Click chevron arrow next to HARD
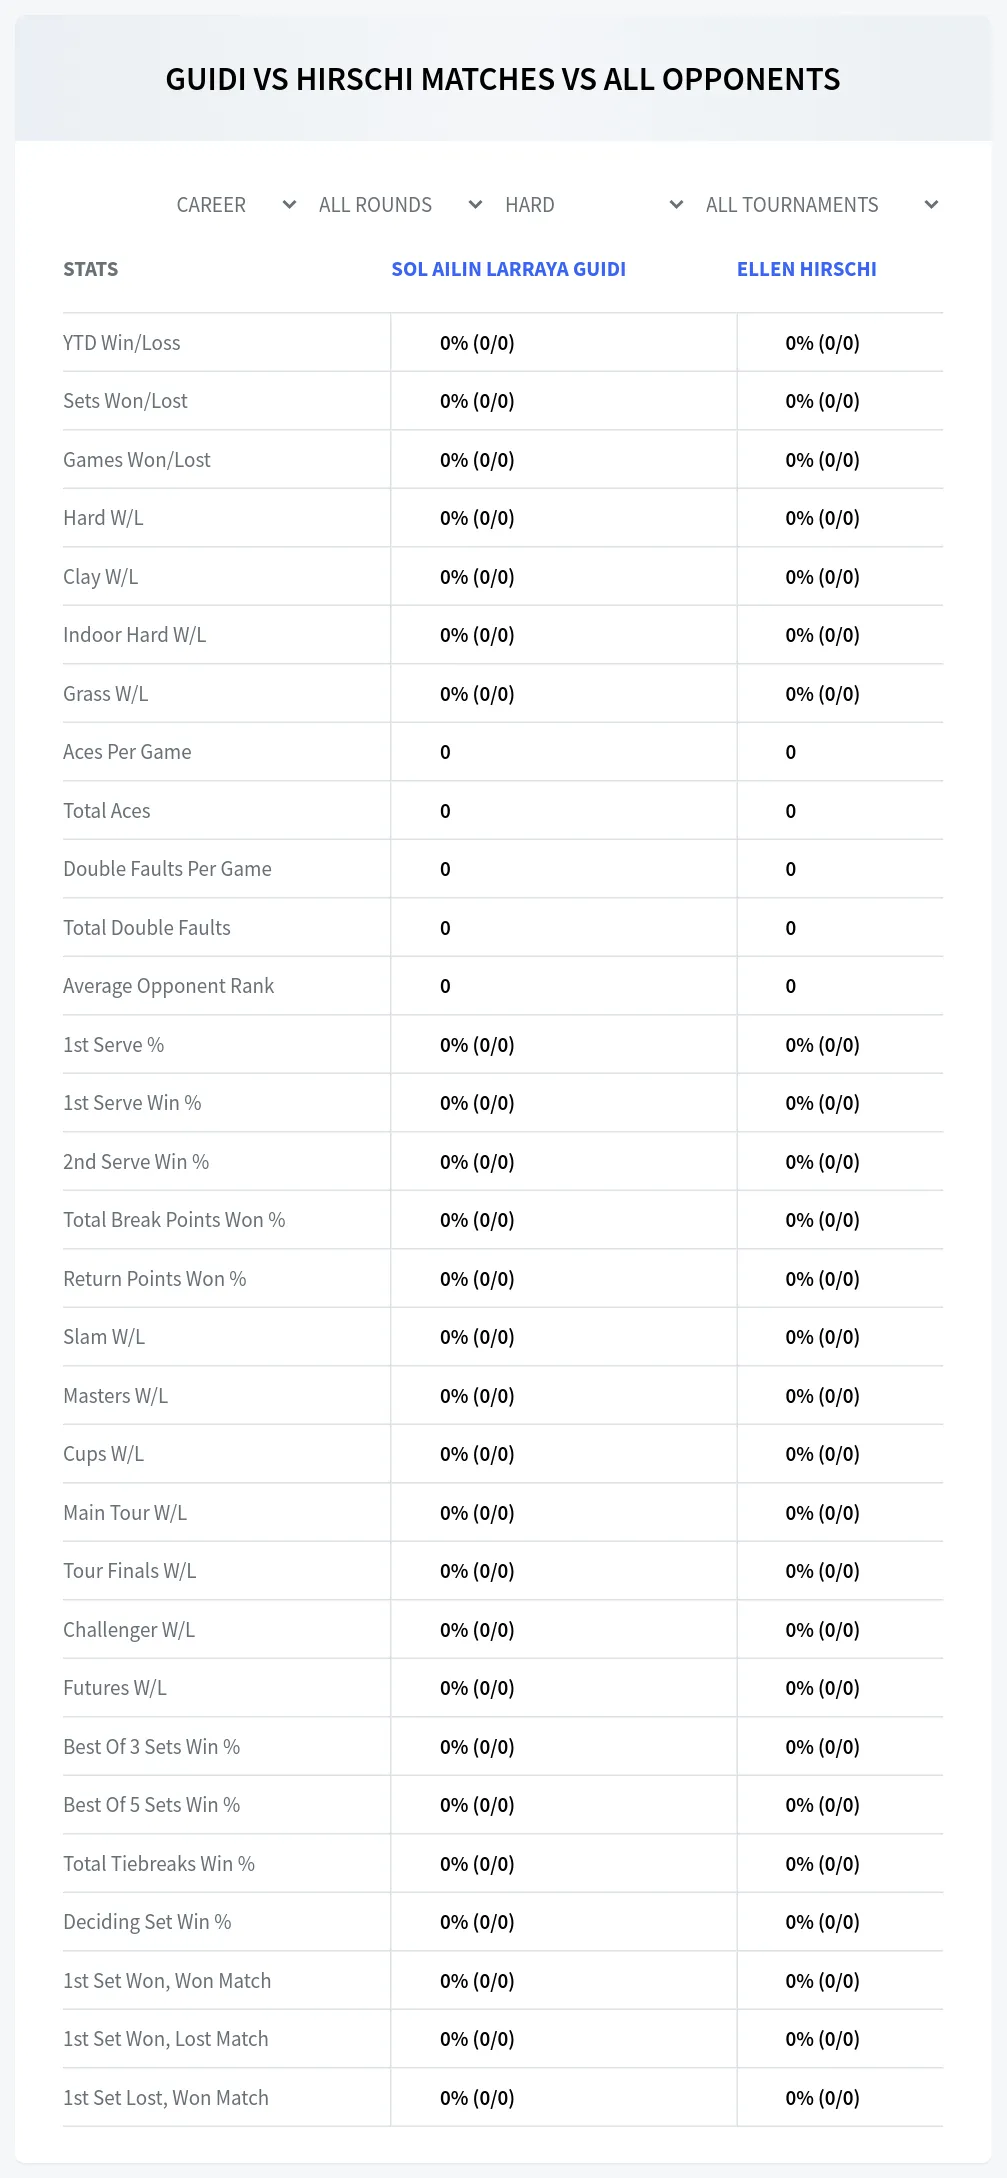 point(676,205)
